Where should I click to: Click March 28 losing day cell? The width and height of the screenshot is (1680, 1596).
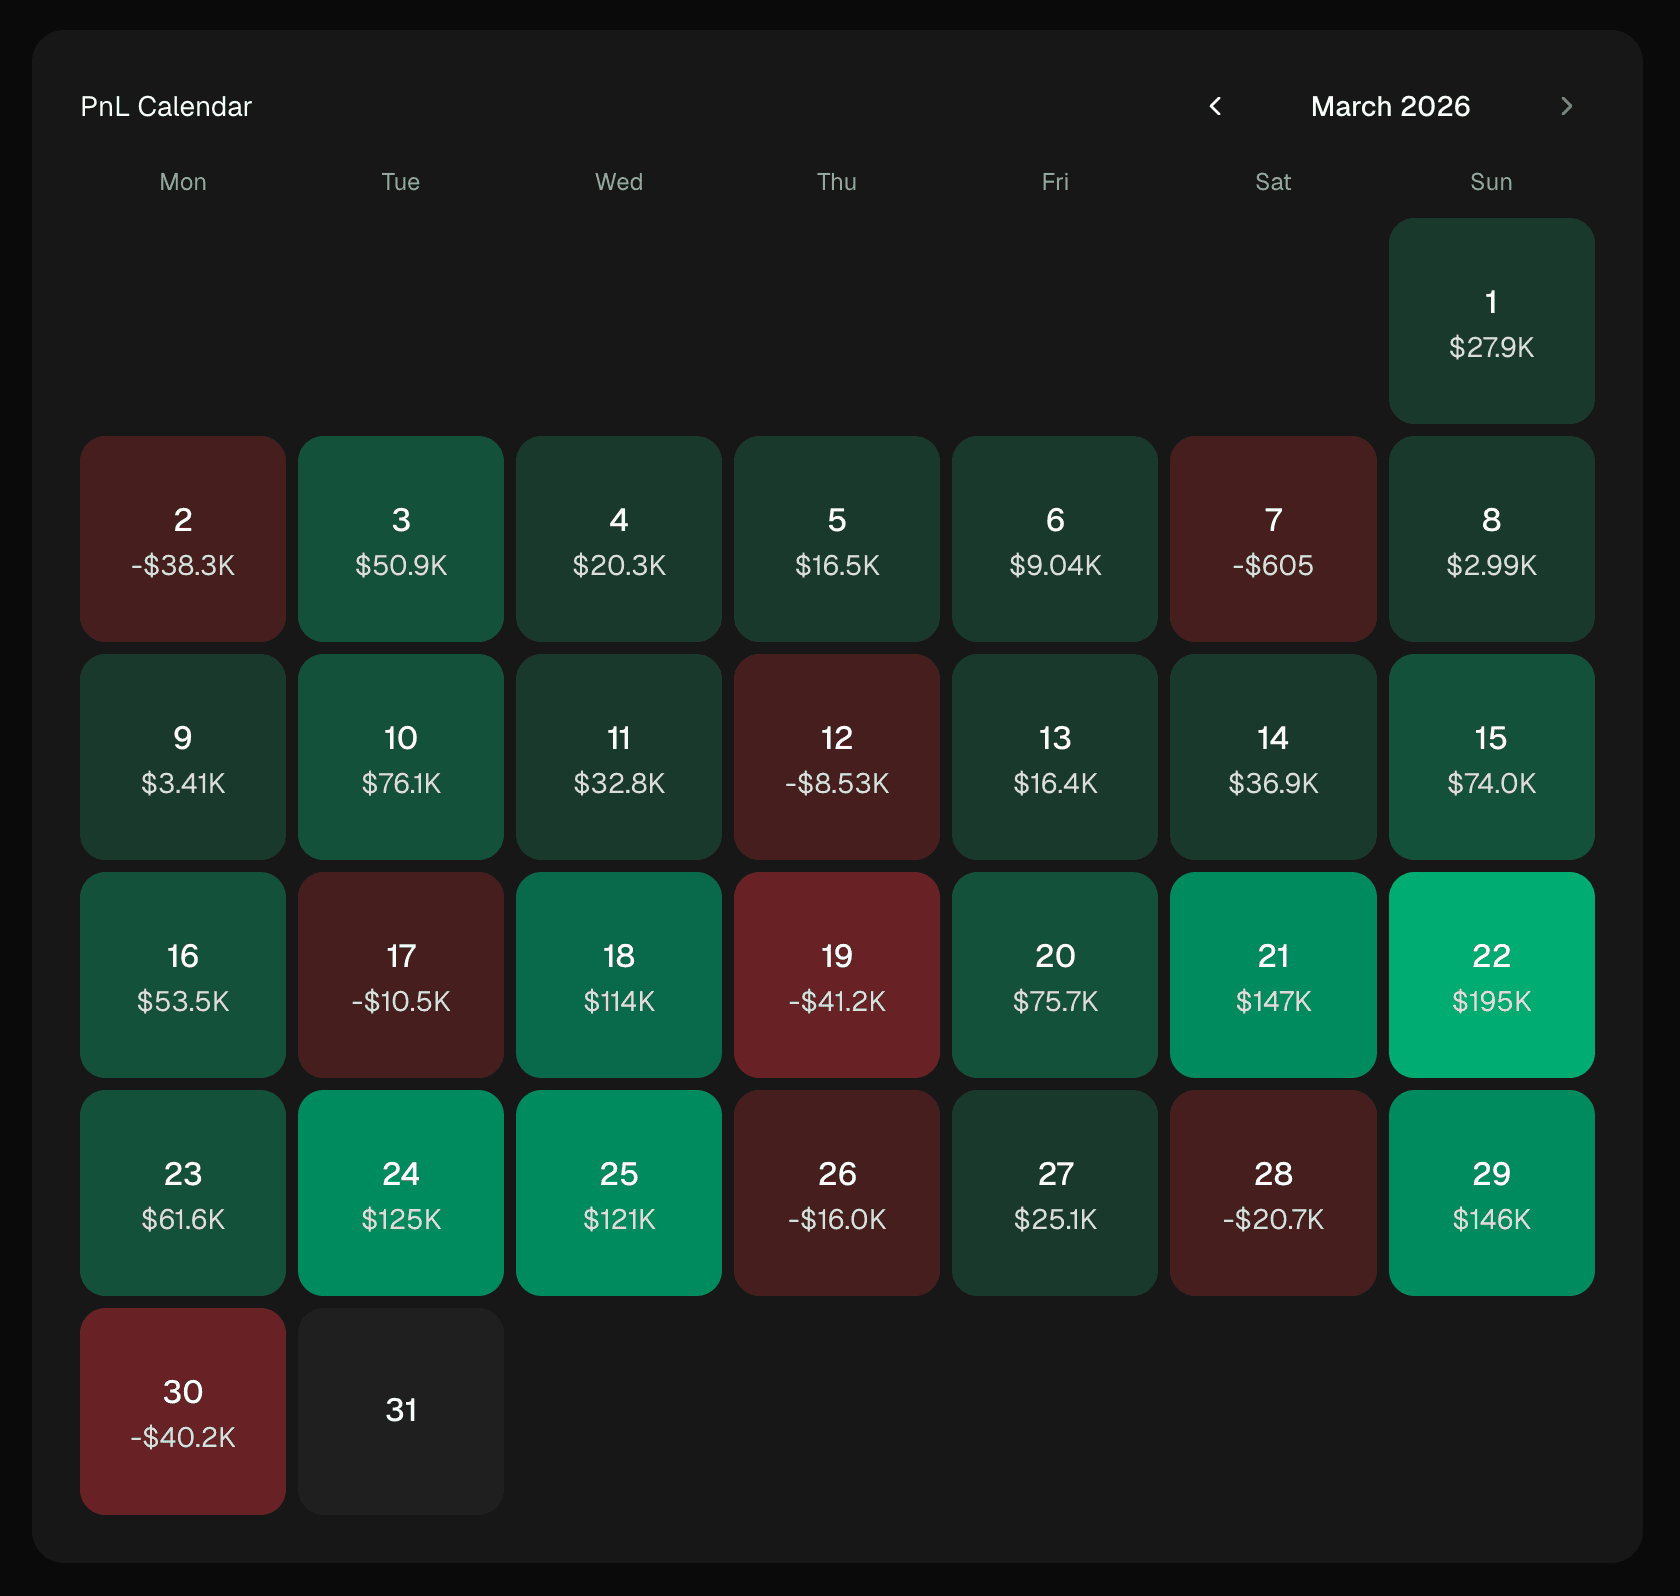tap(1273, 1193)
